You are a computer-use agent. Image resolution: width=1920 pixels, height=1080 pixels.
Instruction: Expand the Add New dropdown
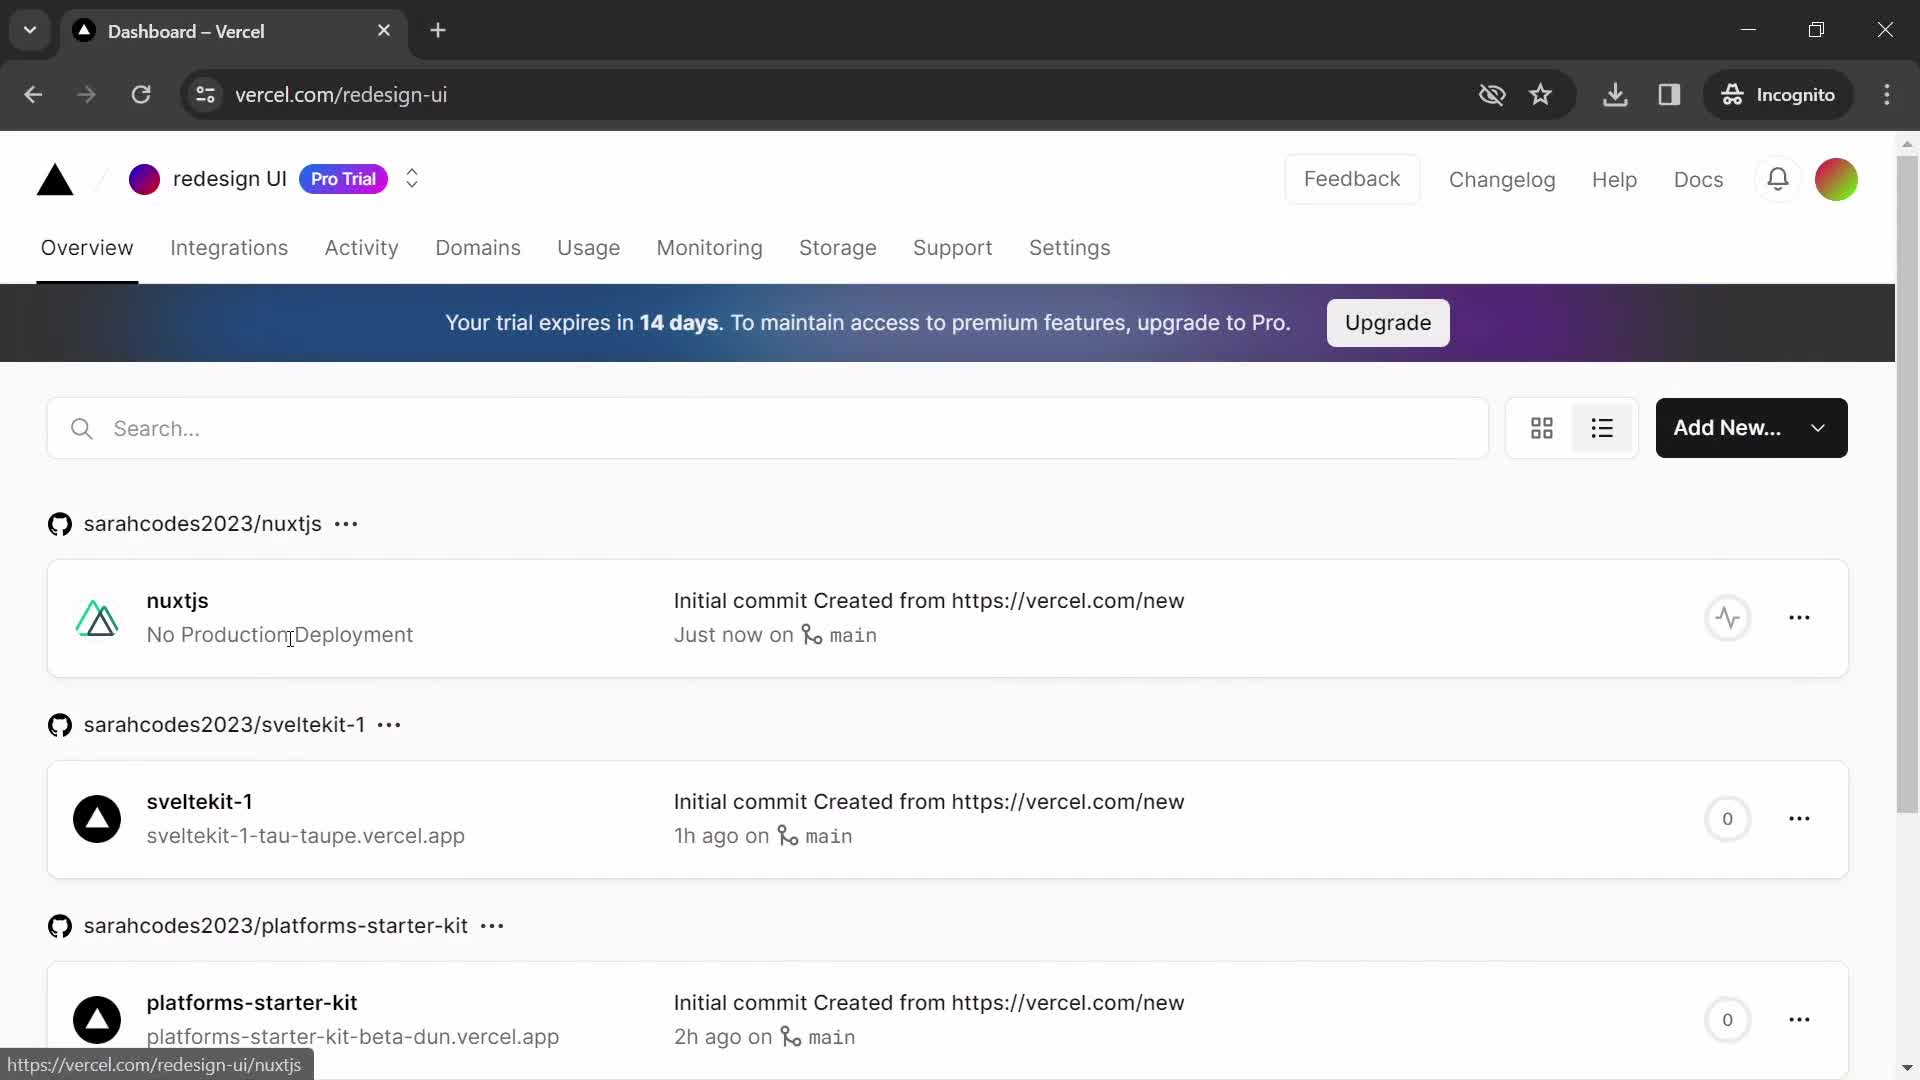[1751, 428]
